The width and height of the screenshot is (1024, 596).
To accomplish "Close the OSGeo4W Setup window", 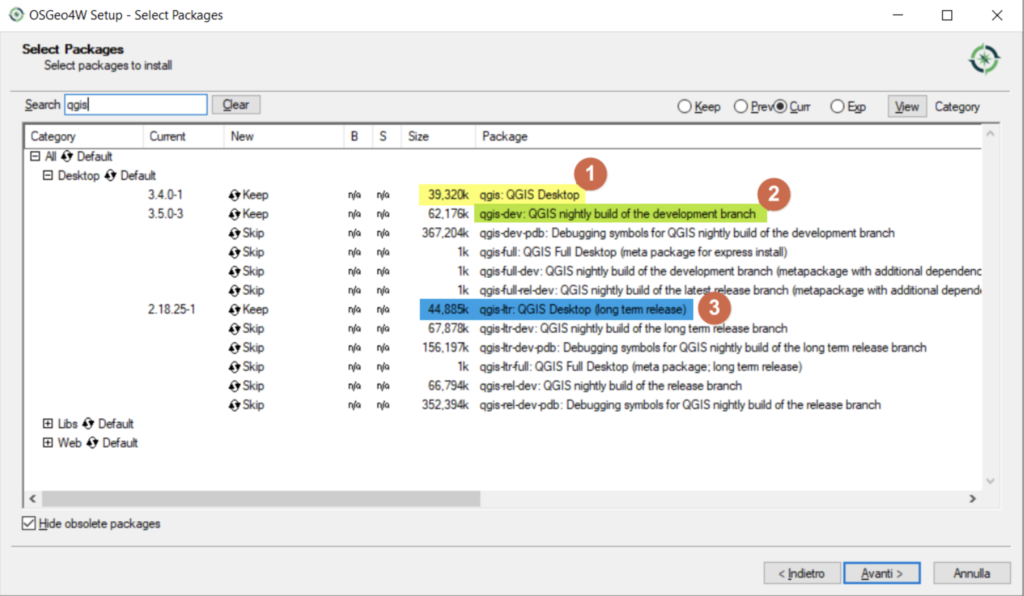I will click(x=997, y=15).
